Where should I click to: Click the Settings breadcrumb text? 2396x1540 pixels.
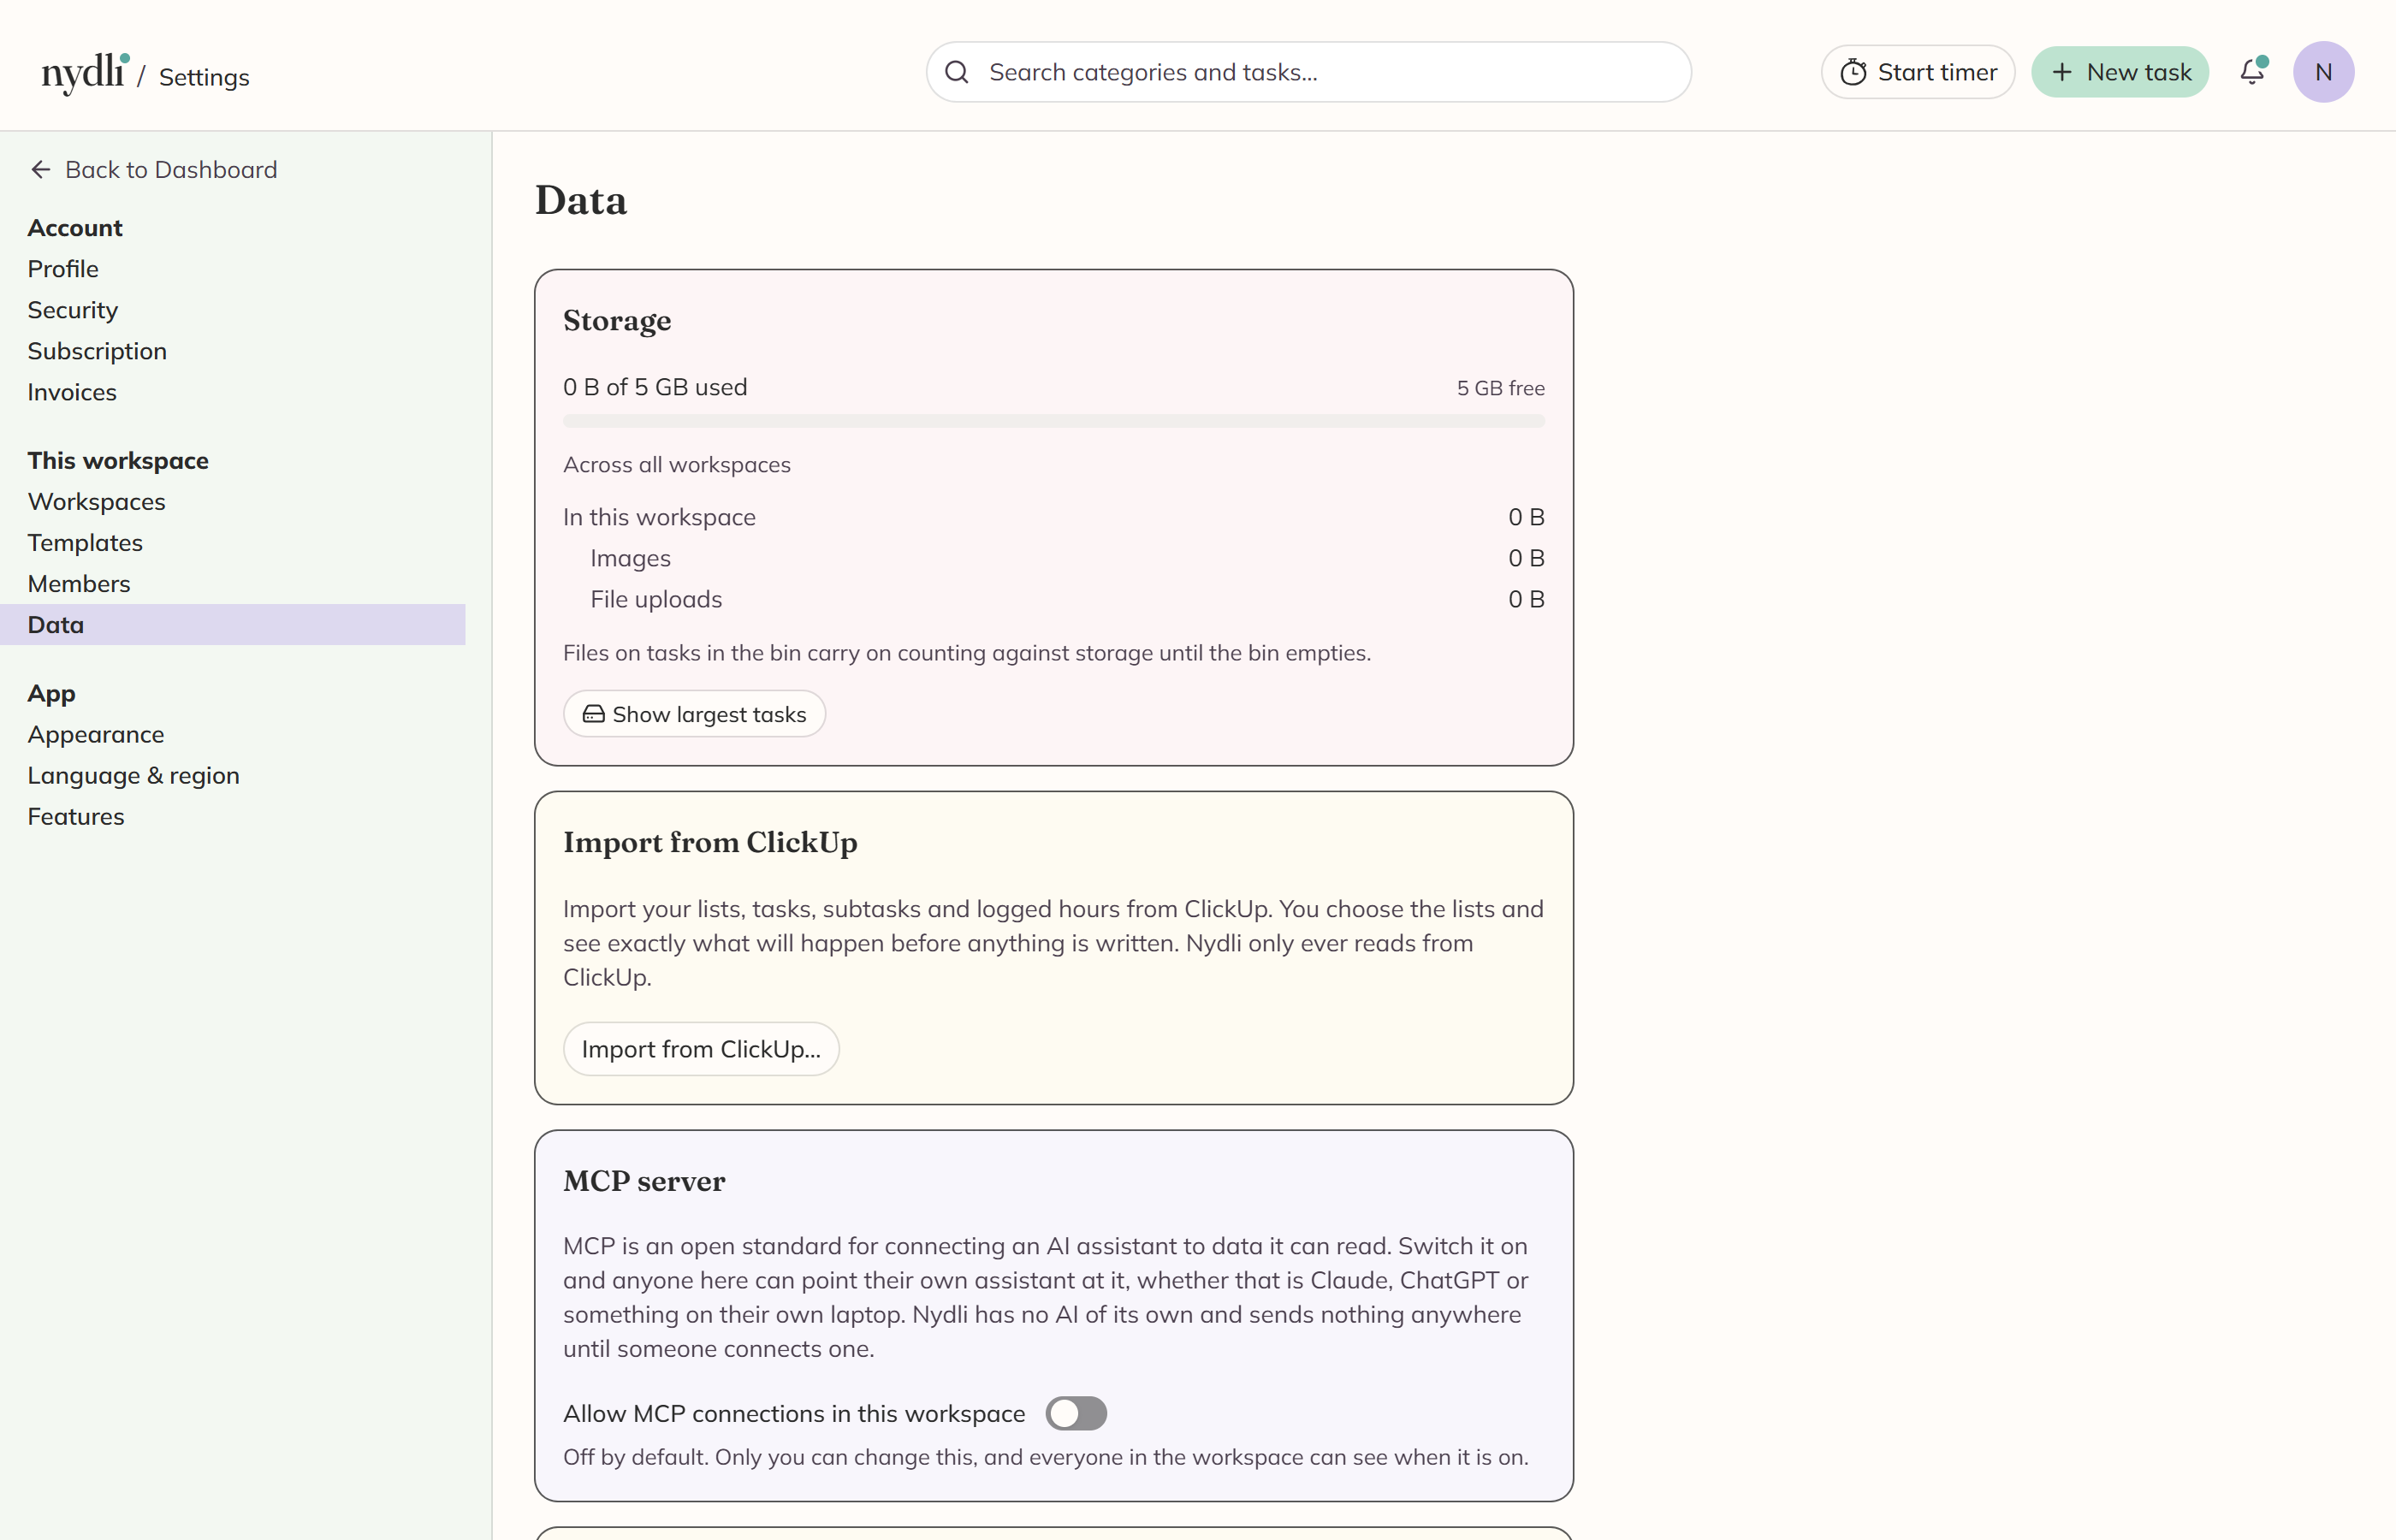tap(204, 77)
